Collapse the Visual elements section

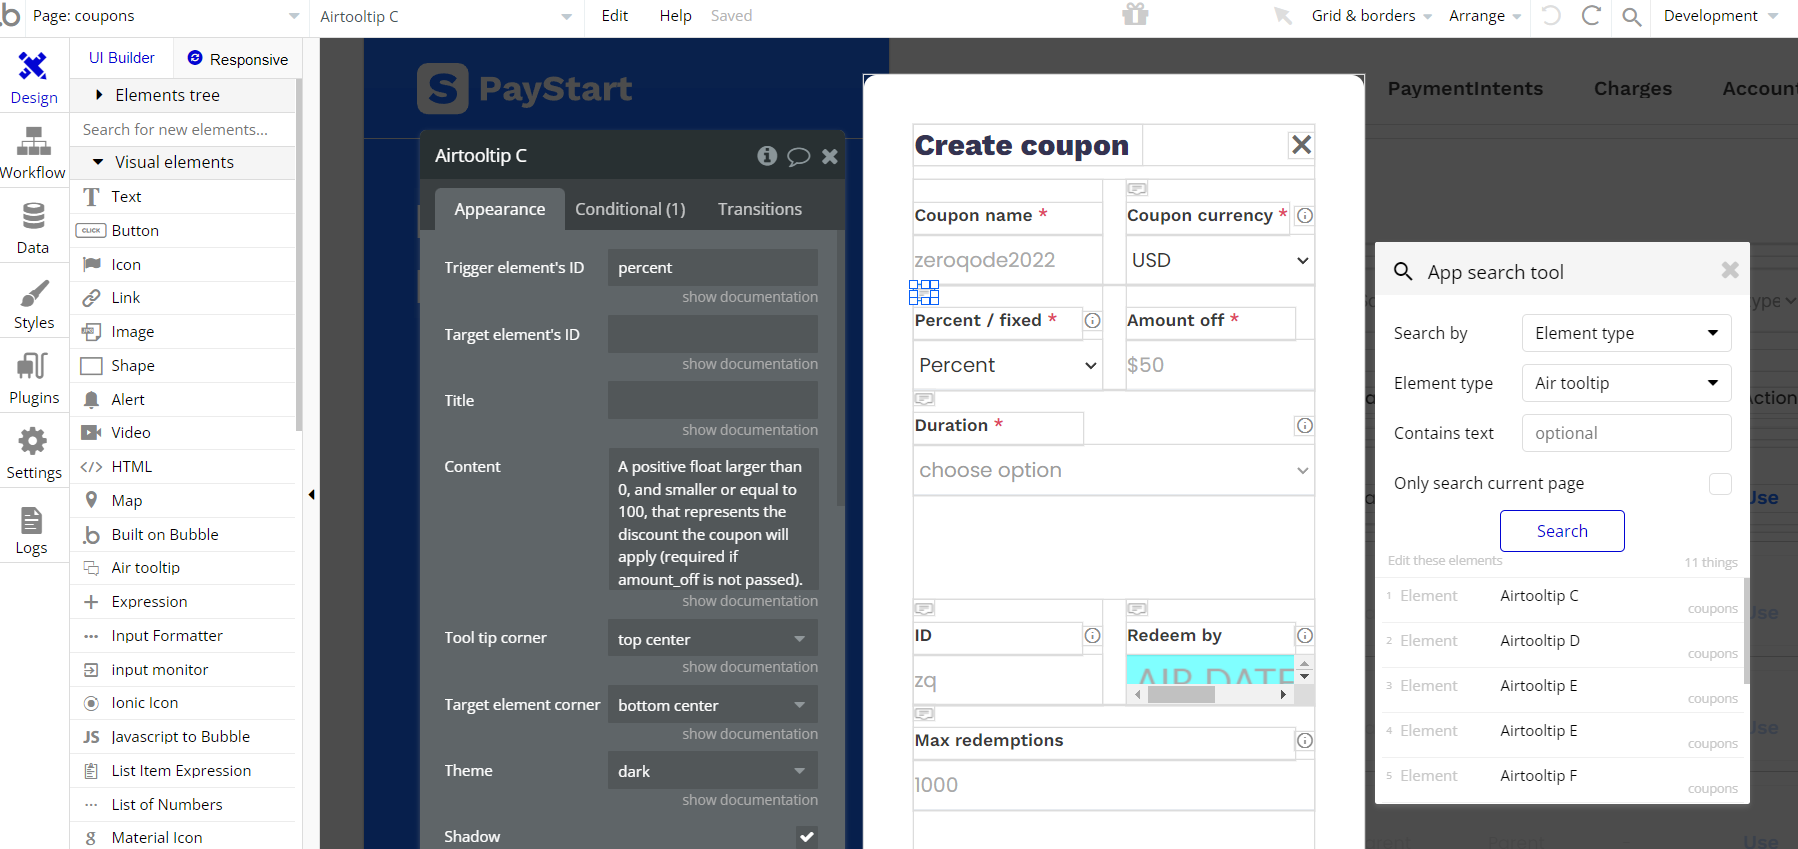point(98,162)
